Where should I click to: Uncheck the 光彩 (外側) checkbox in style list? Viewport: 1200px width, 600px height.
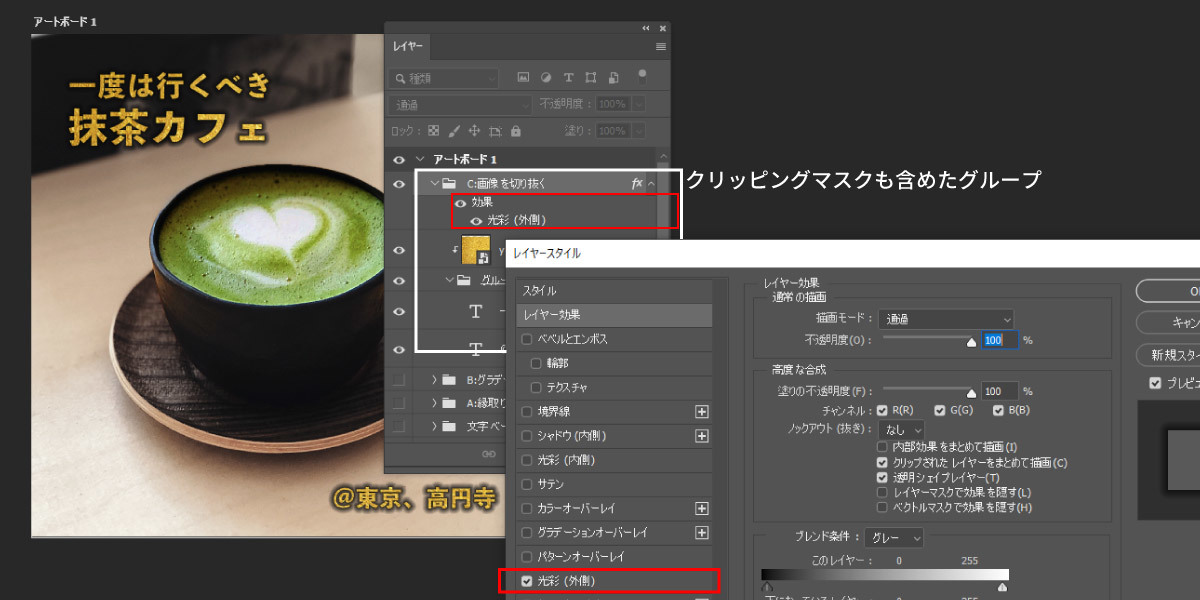coord(527,581)
